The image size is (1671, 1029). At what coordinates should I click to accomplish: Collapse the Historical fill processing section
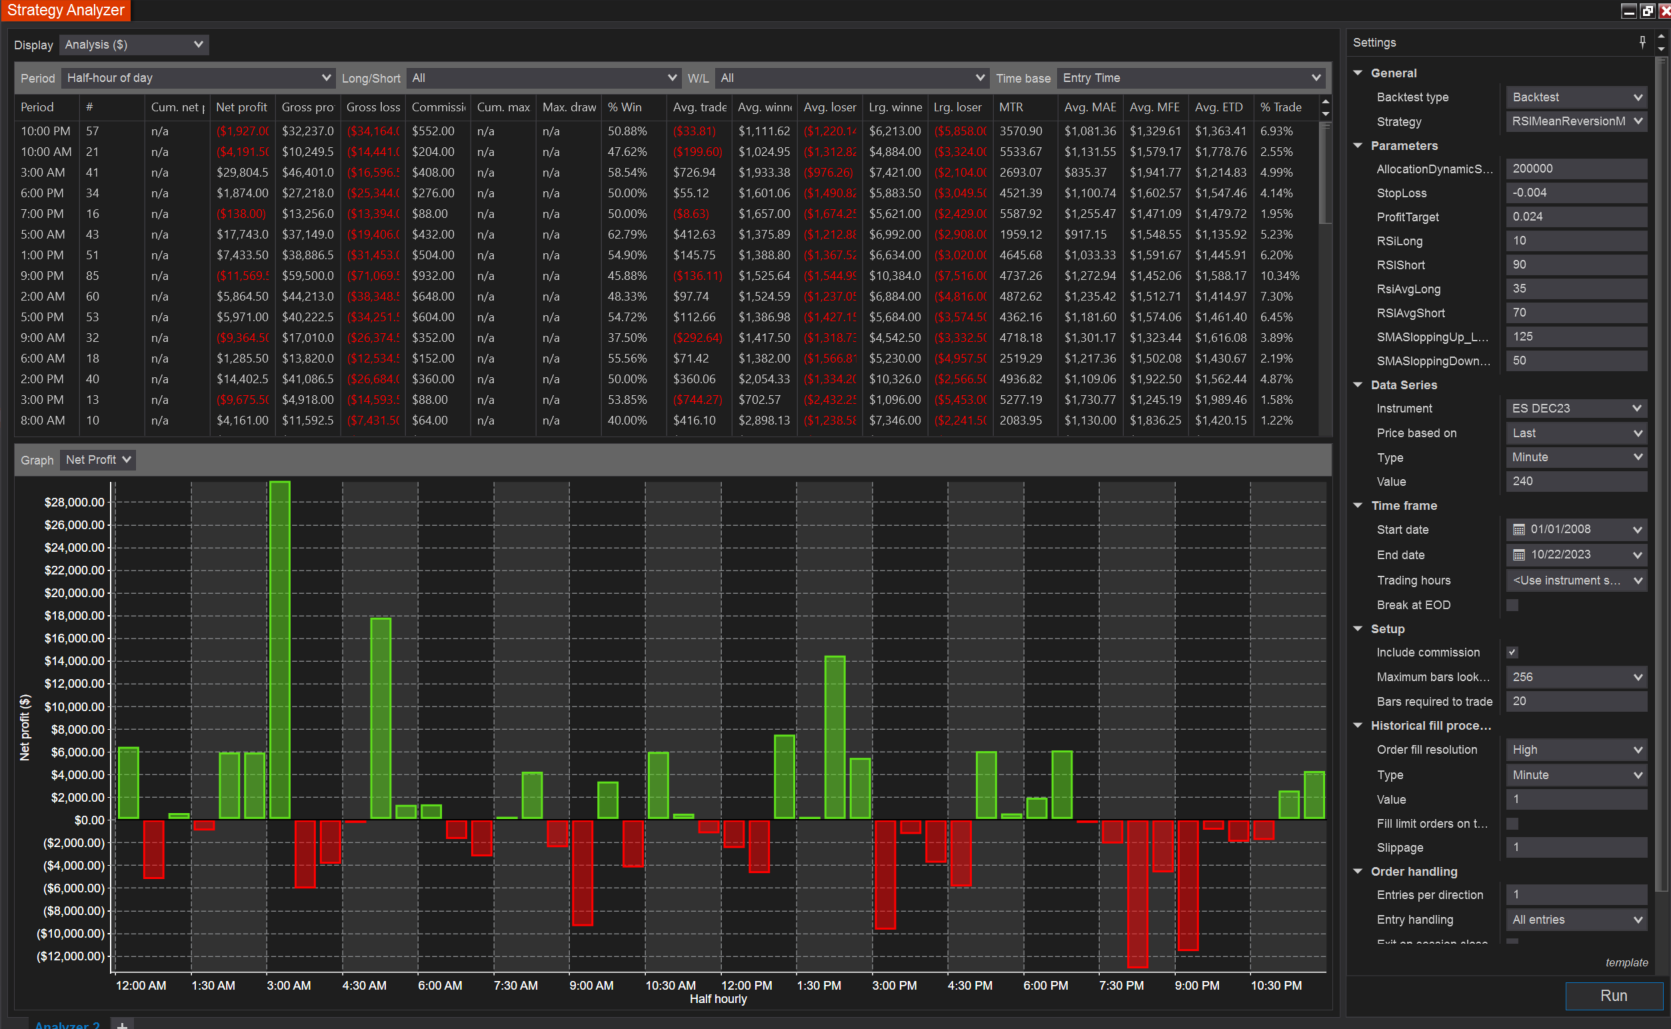1358,726
